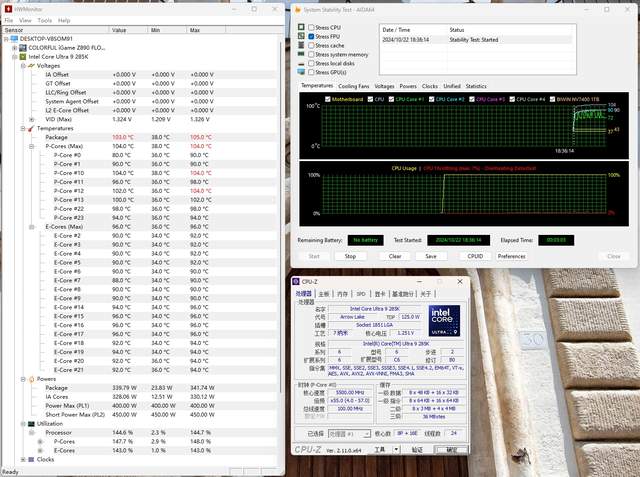Image resolution: width=640 pixels, height=477 pixels.
Task: Click the icon beside Stress FPU
Action: (x=301, y=36)
